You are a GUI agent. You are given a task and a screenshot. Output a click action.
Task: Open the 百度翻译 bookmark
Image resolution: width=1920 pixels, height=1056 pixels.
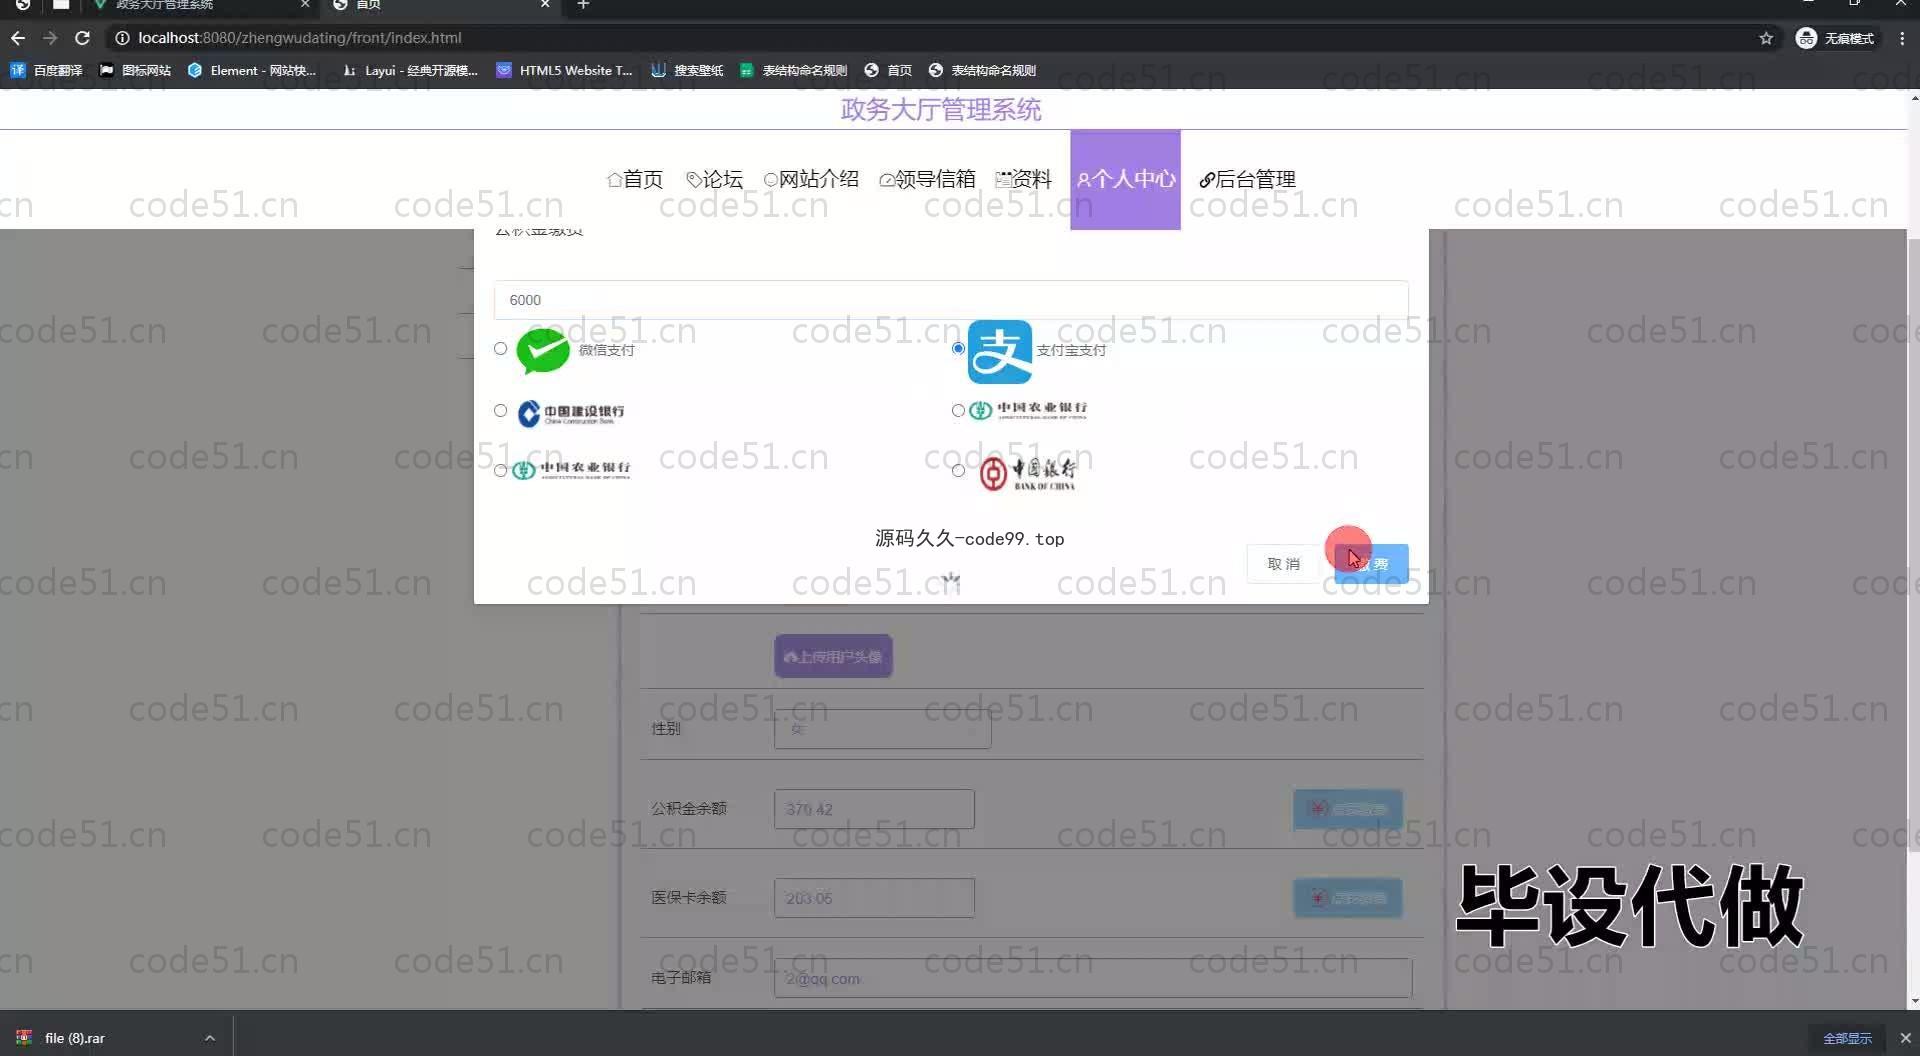click(46, 70)
